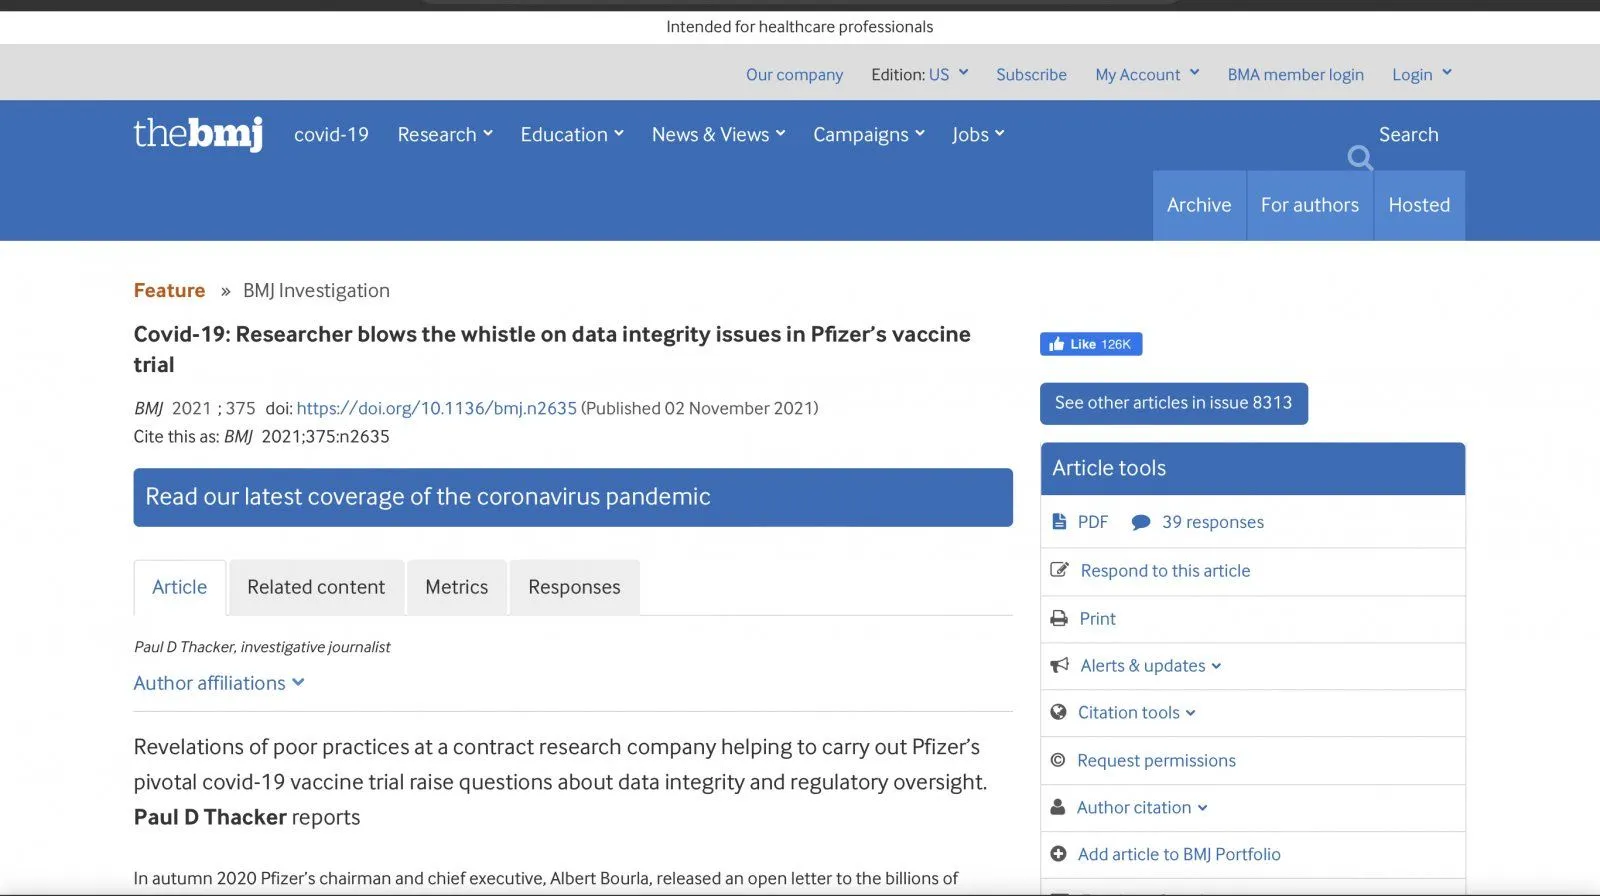The width and height of the screenshot is (1600, 896).
Task: Open the My Account dropdown
Action: coord(1146,75)
